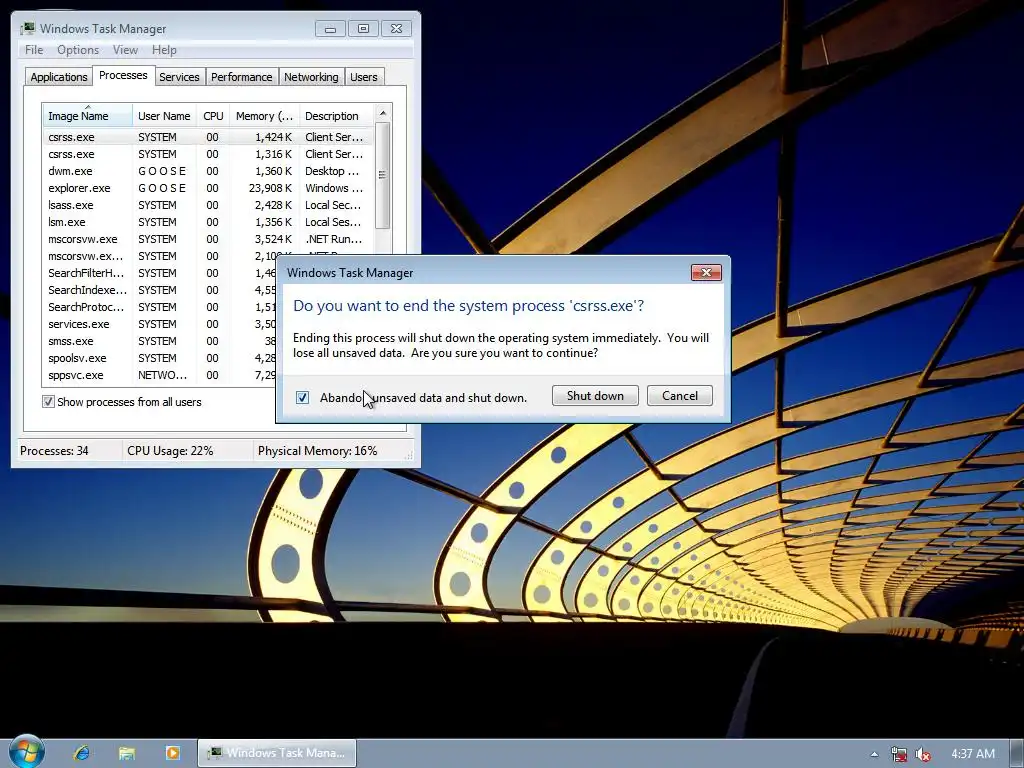Click Task Manager title bar icon
Image resolution: width=1024 pixels, height=768 pixels.
pyautogui.click(x=27, y=28)
